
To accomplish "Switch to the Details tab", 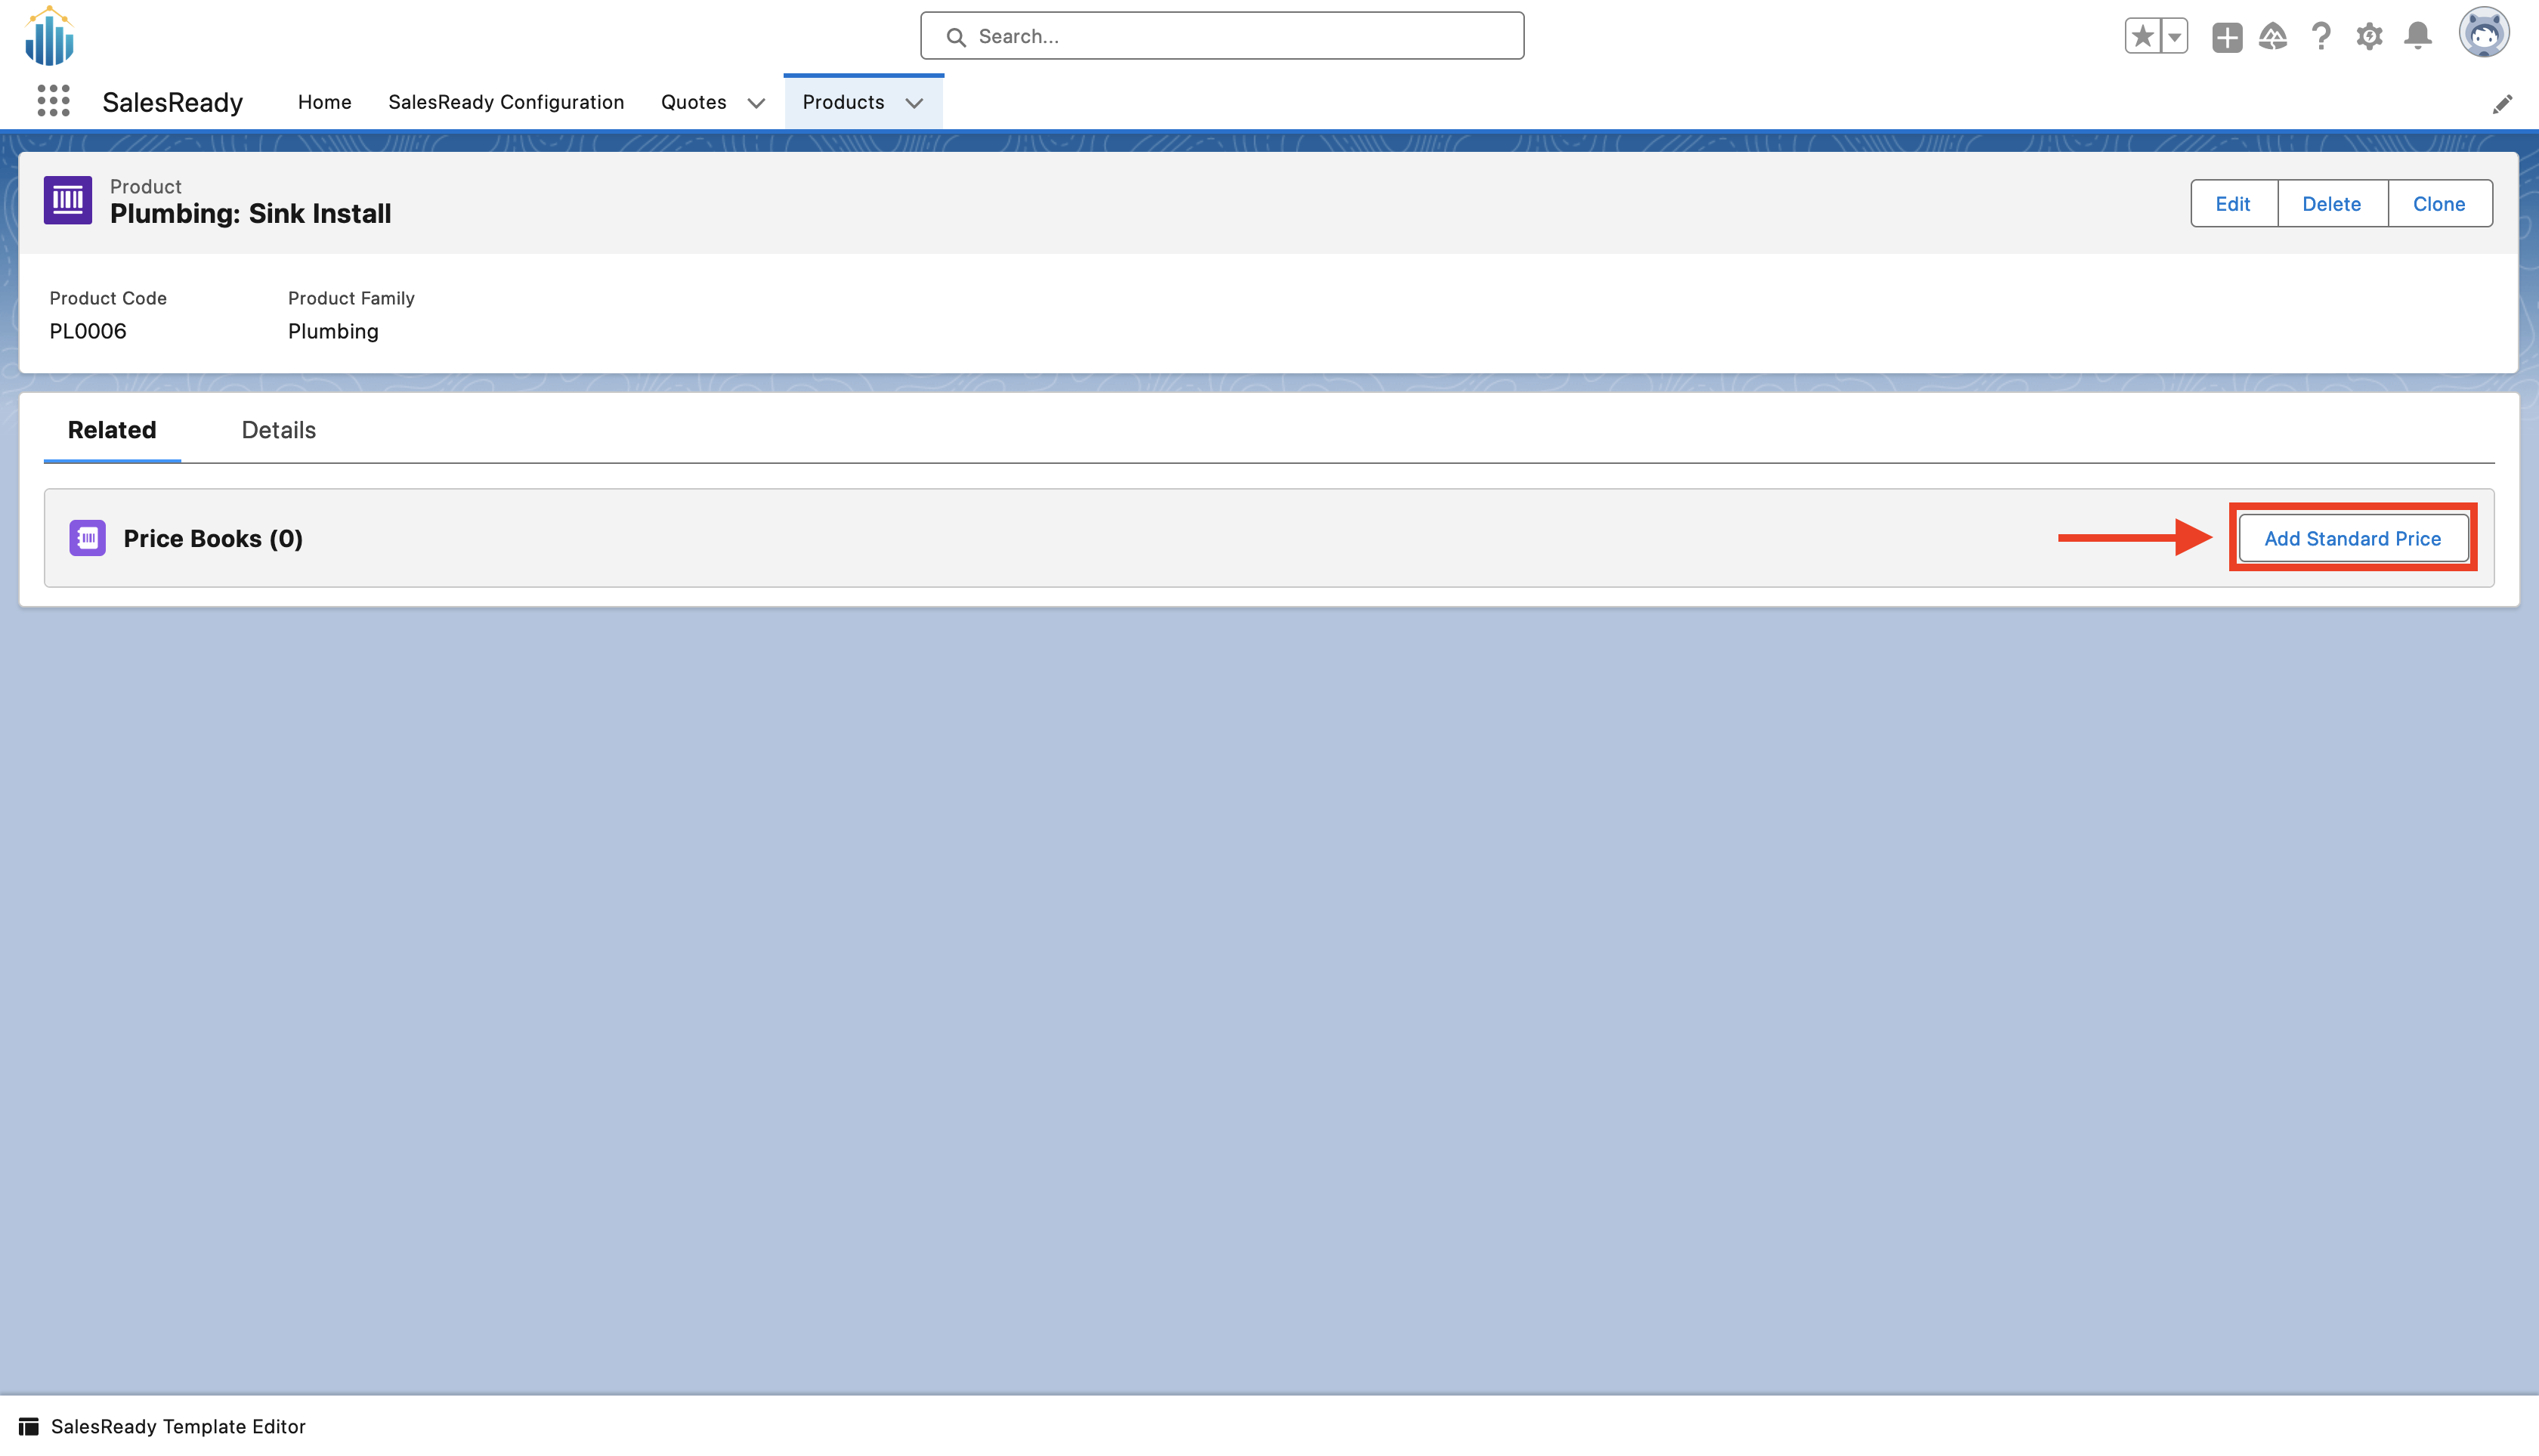I will (x=278, y=430).
